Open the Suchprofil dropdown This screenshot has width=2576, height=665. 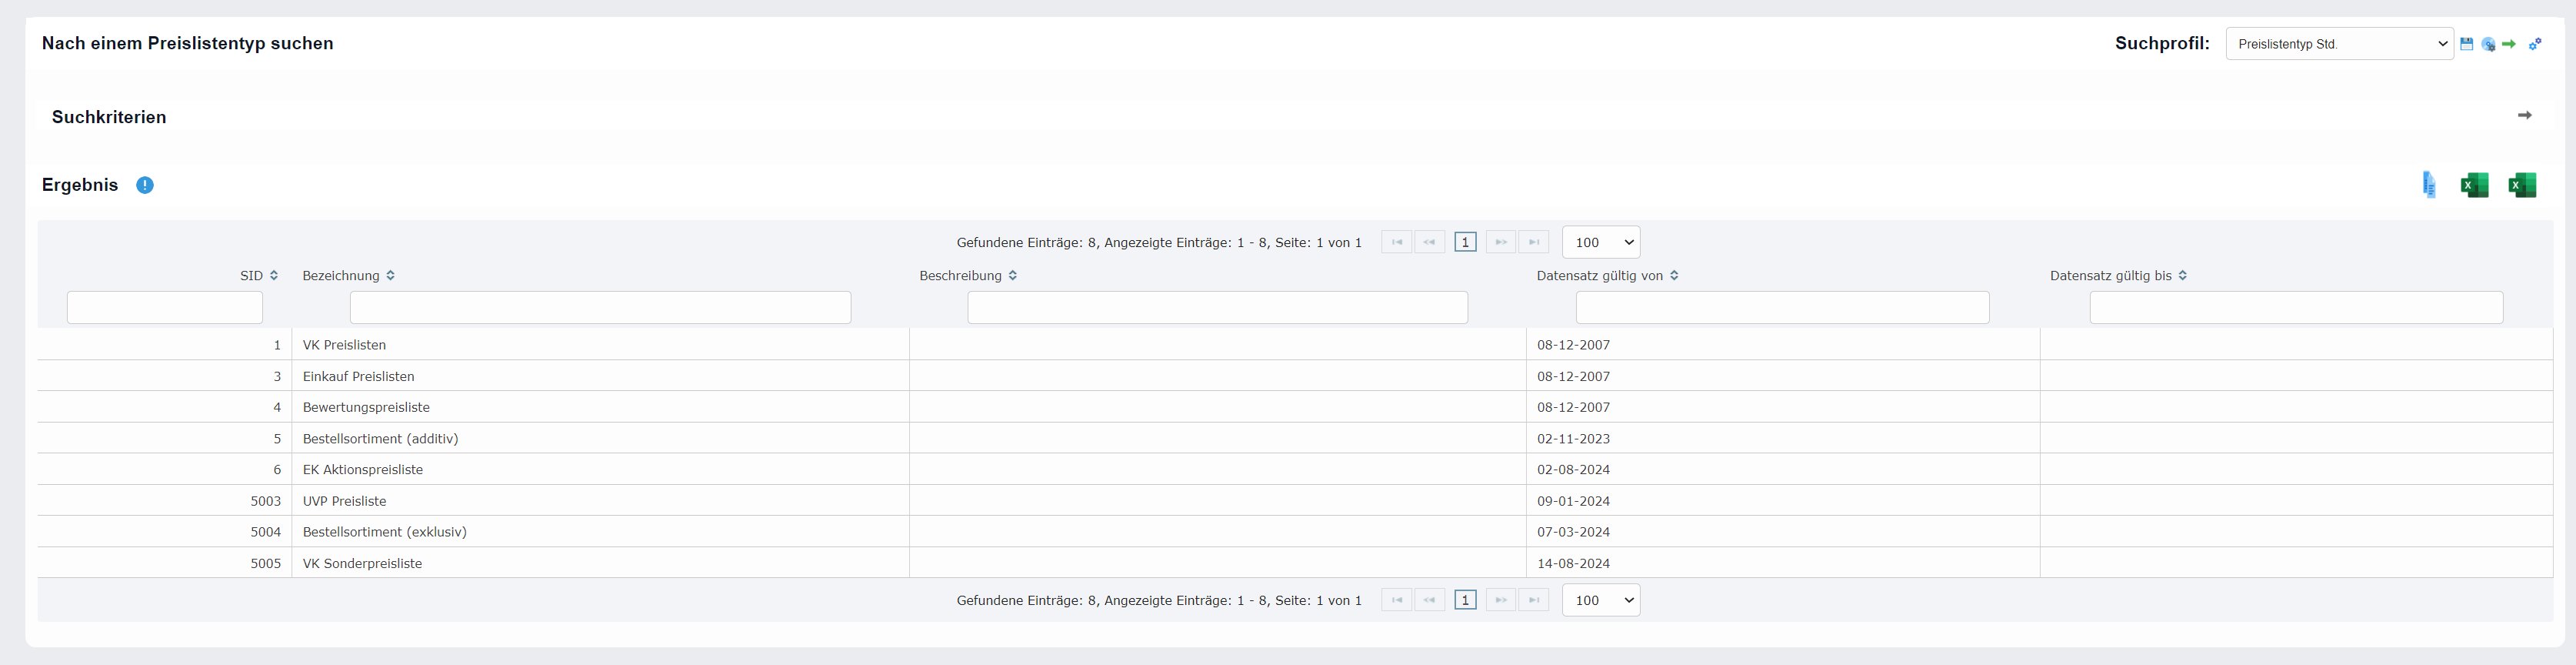(x=2338, y=44)
